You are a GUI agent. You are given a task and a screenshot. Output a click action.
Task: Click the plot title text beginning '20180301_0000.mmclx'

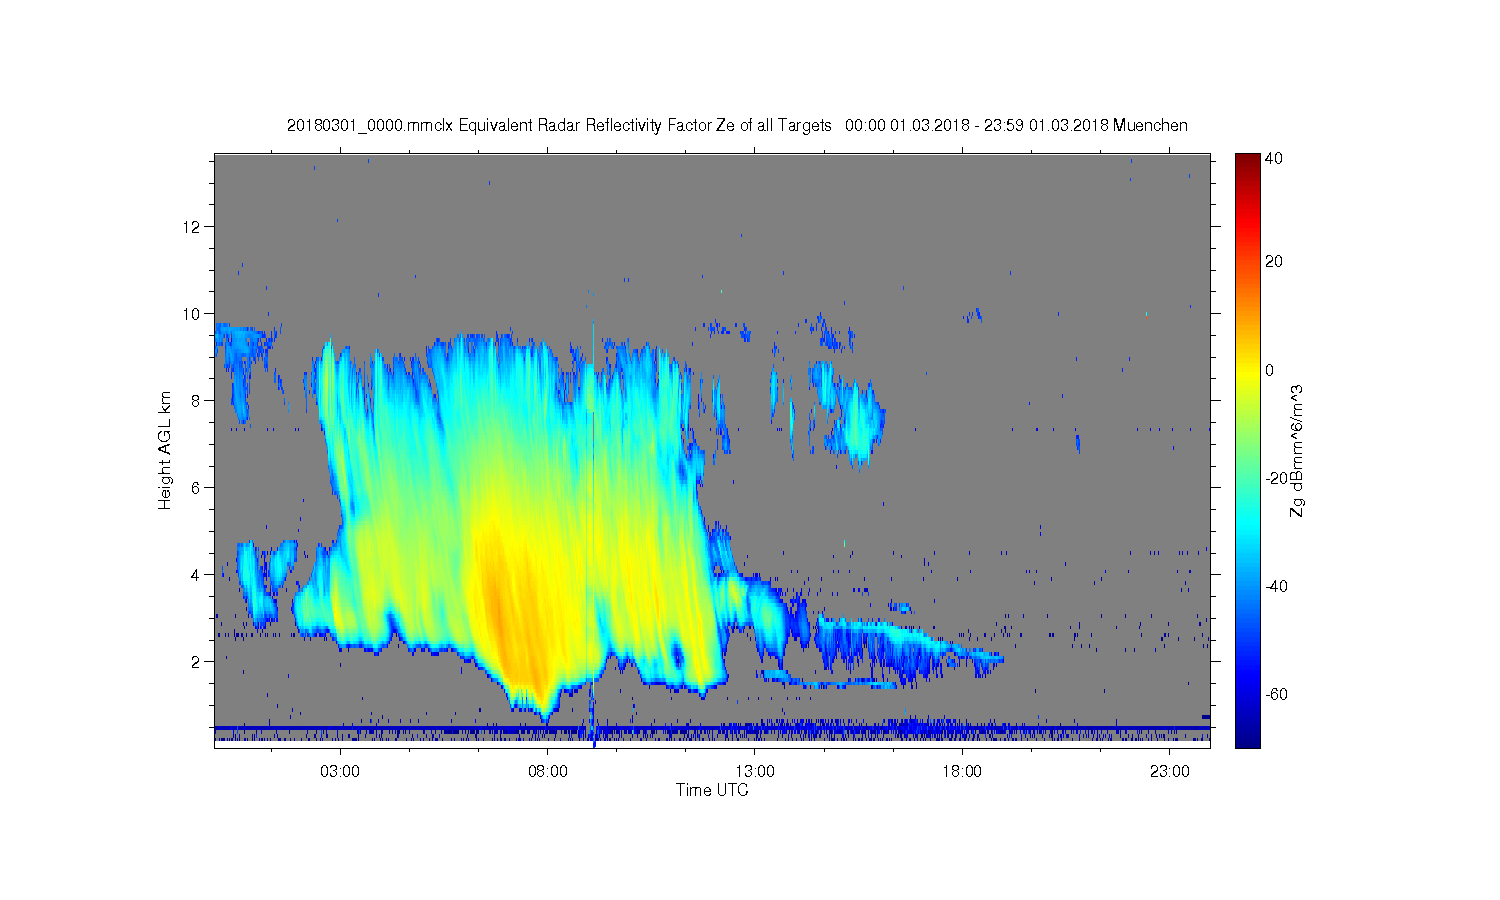tap(737, 125)
